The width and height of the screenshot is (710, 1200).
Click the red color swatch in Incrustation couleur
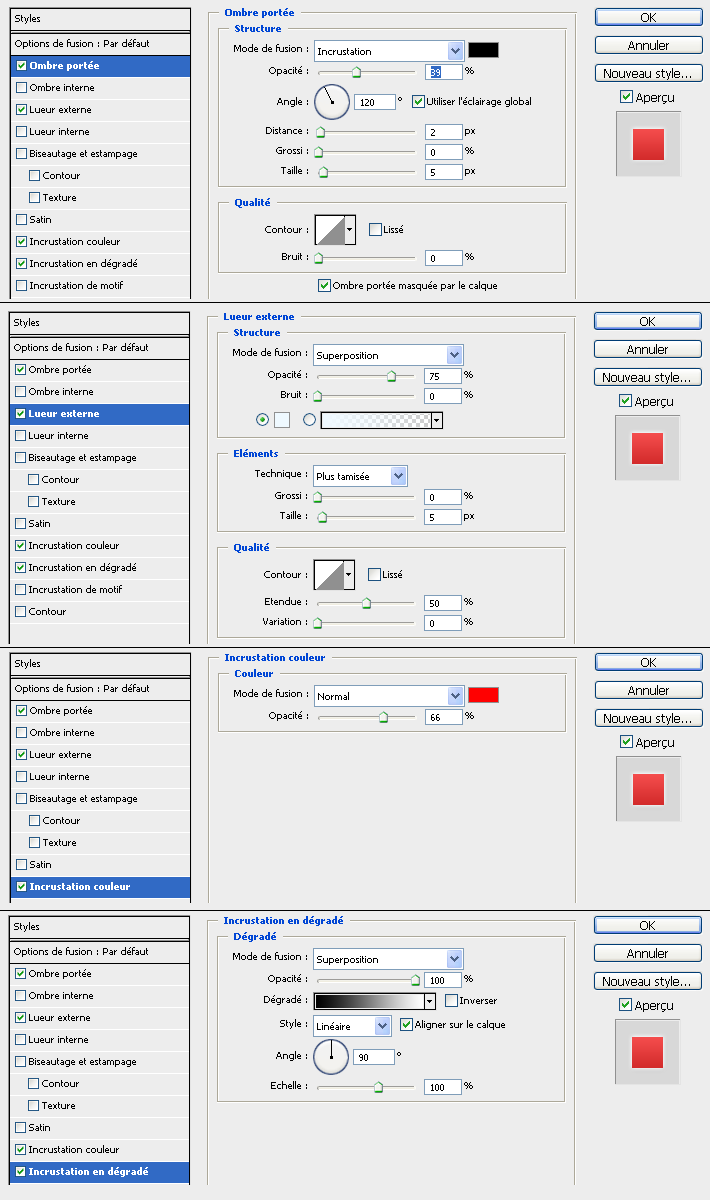tap(483, 695)
